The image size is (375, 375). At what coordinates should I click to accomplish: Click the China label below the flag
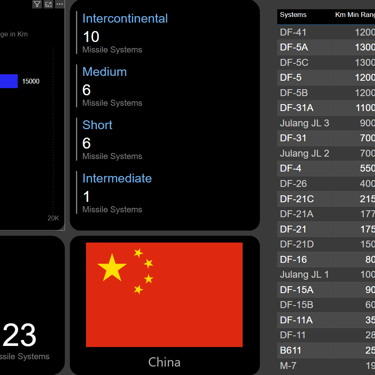click(x=164, y=362)
